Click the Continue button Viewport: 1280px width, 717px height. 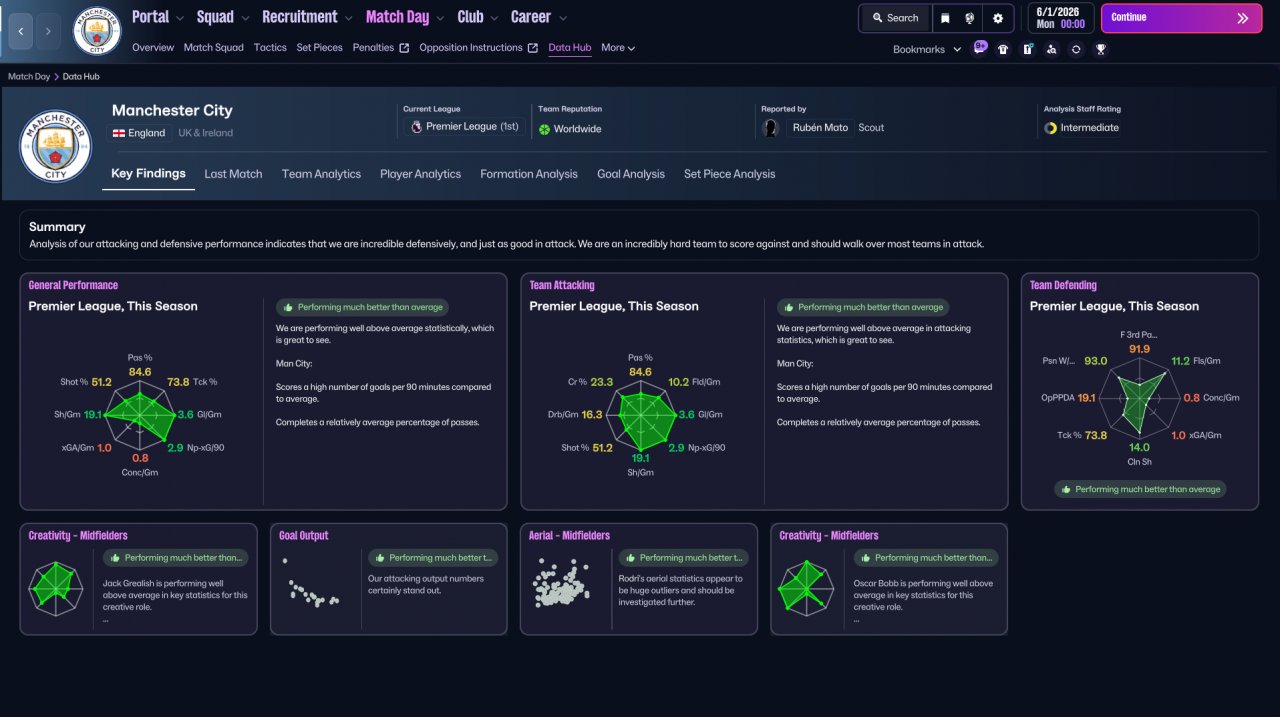[x=1182, y=18]
